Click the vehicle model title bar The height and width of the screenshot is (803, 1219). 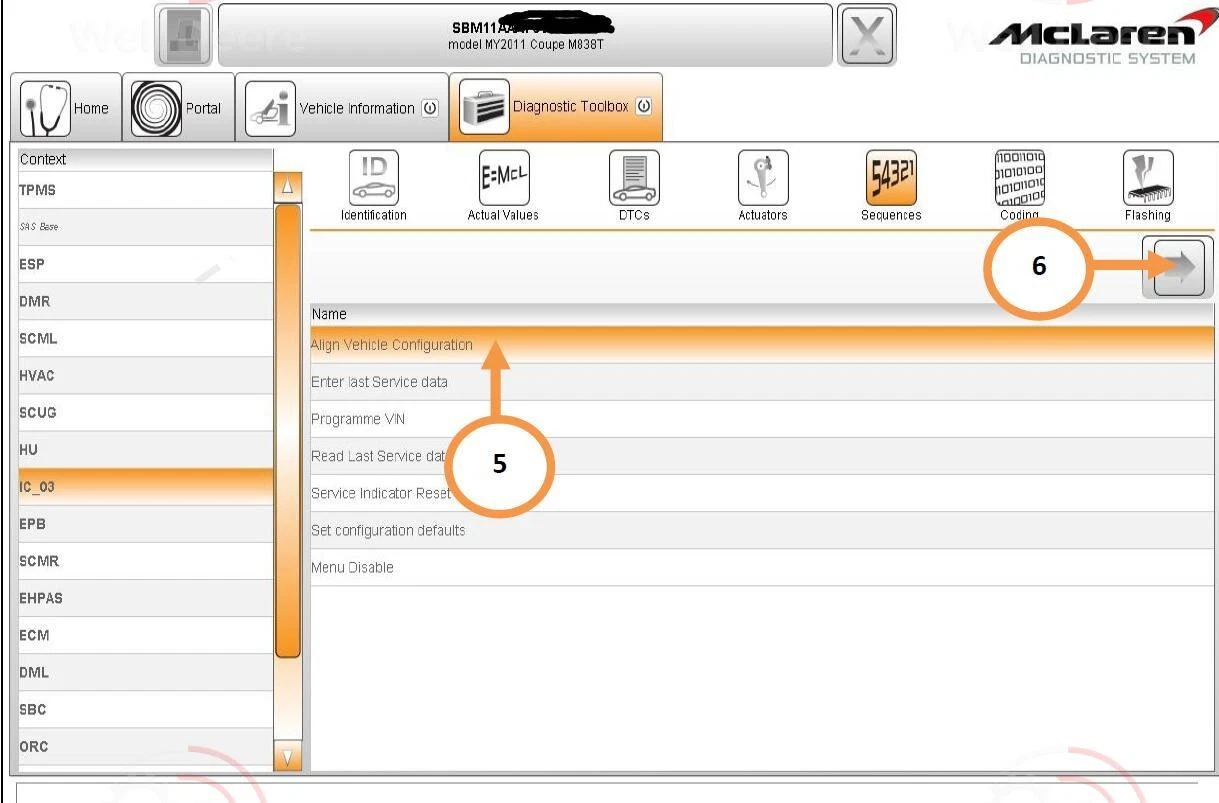525,35
